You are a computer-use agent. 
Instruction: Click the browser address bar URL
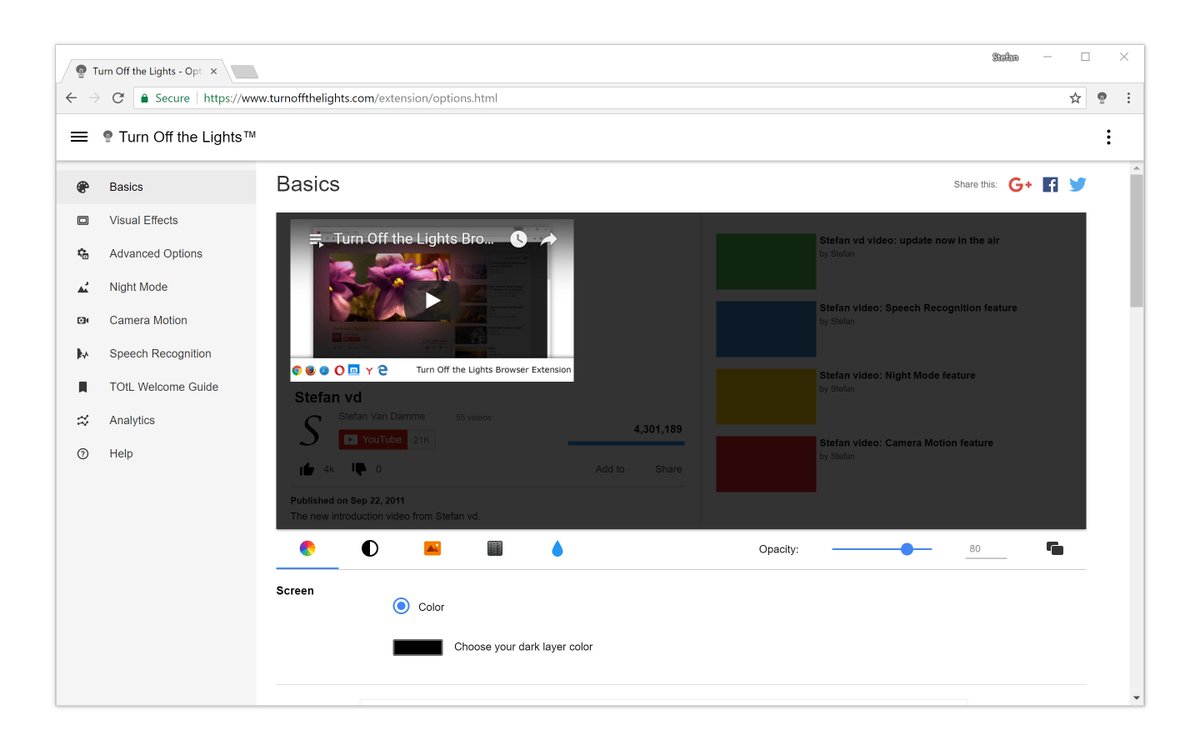pyautogui.click(x=350, y=98)
